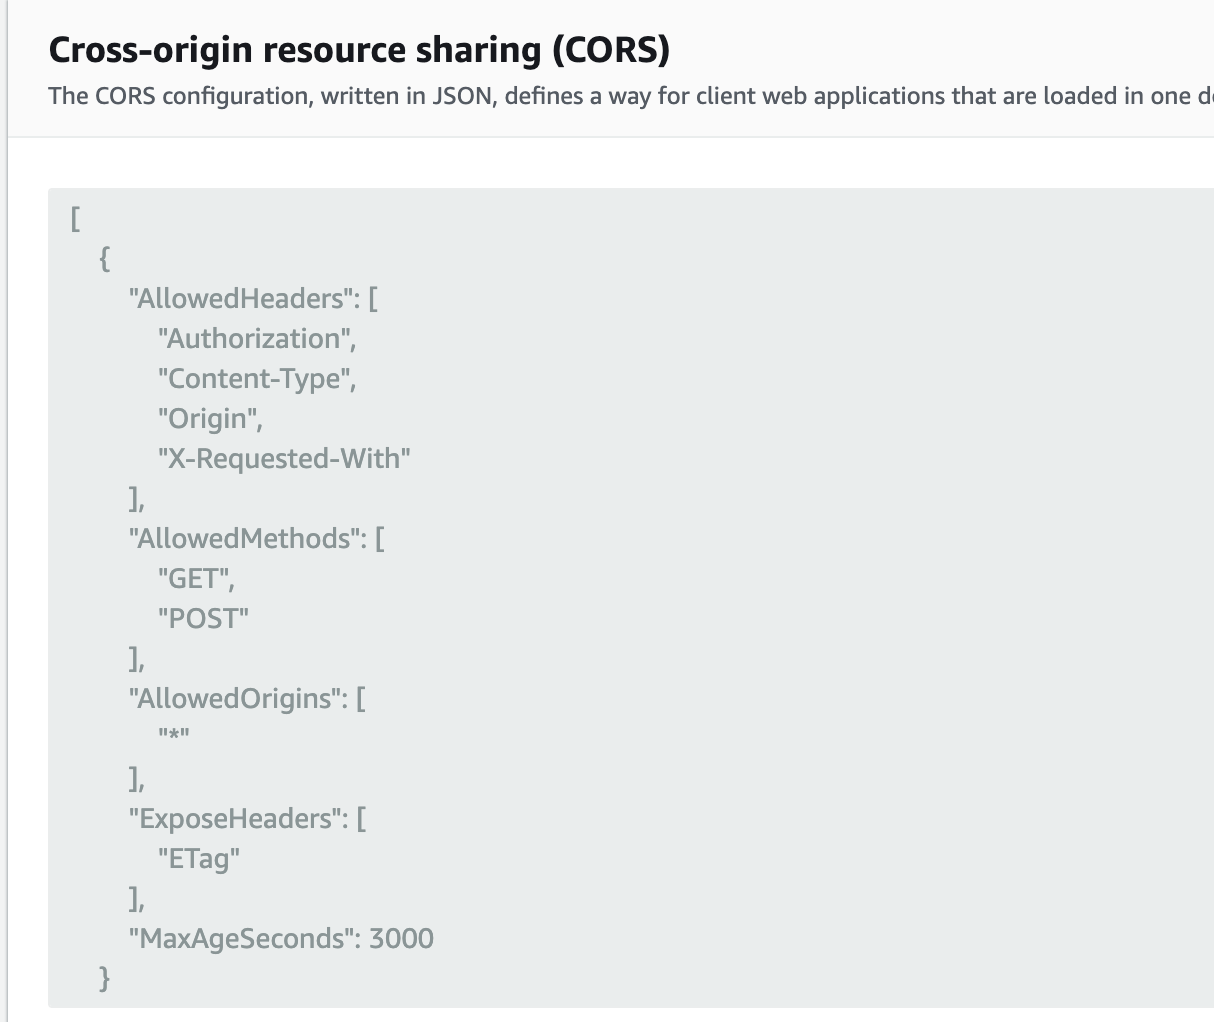Click the "X-Requested-With" header entry
This screenshot has width=1214, height=1022.
tap(284, 458)
